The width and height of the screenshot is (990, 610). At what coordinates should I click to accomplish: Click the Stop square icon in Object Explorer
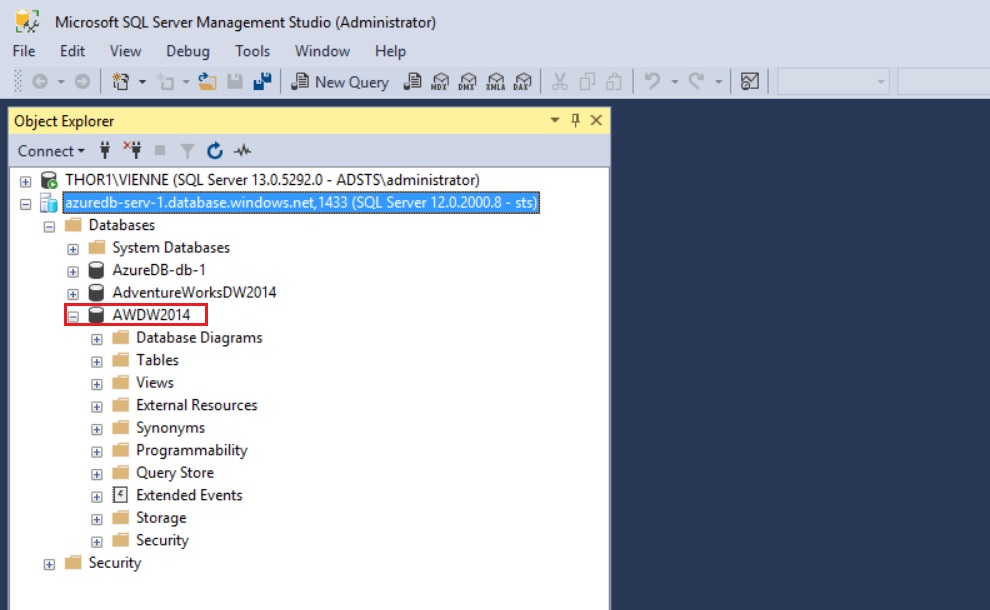click(160, 150)
